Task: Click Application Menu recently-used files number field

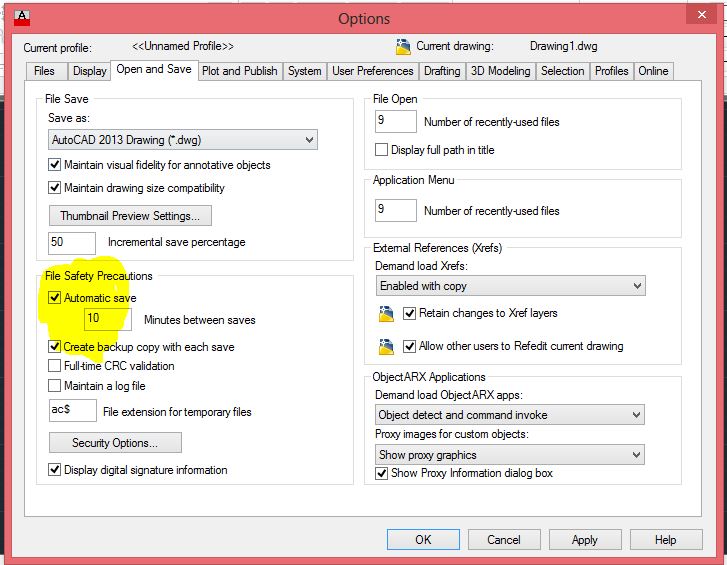Action: coord(395,210)
